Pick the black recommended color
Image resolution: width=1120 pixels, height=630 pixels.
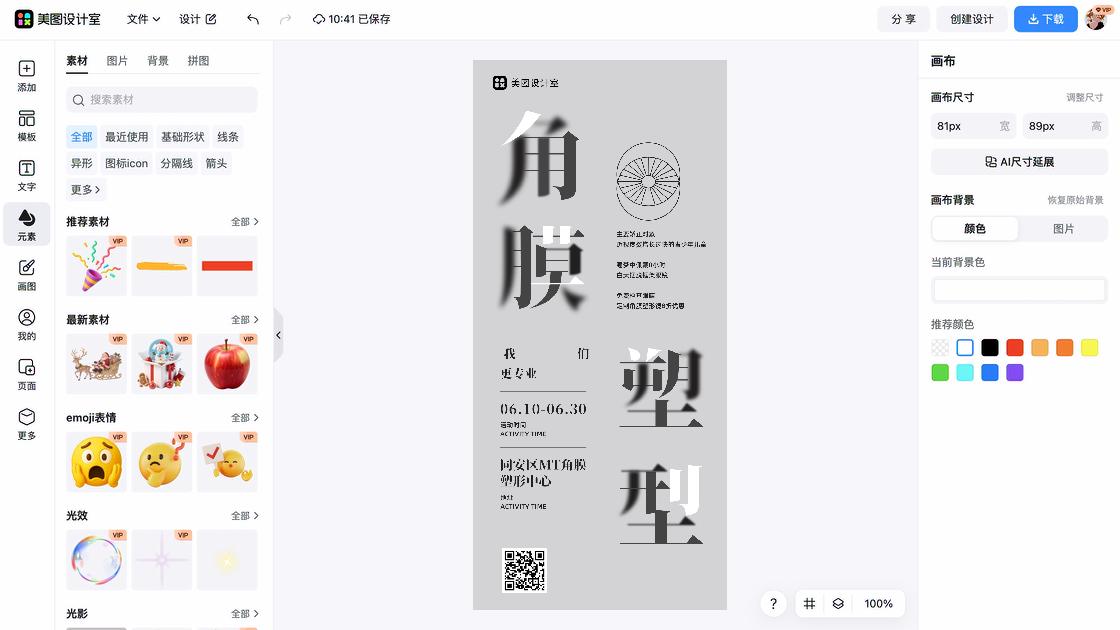990,348
